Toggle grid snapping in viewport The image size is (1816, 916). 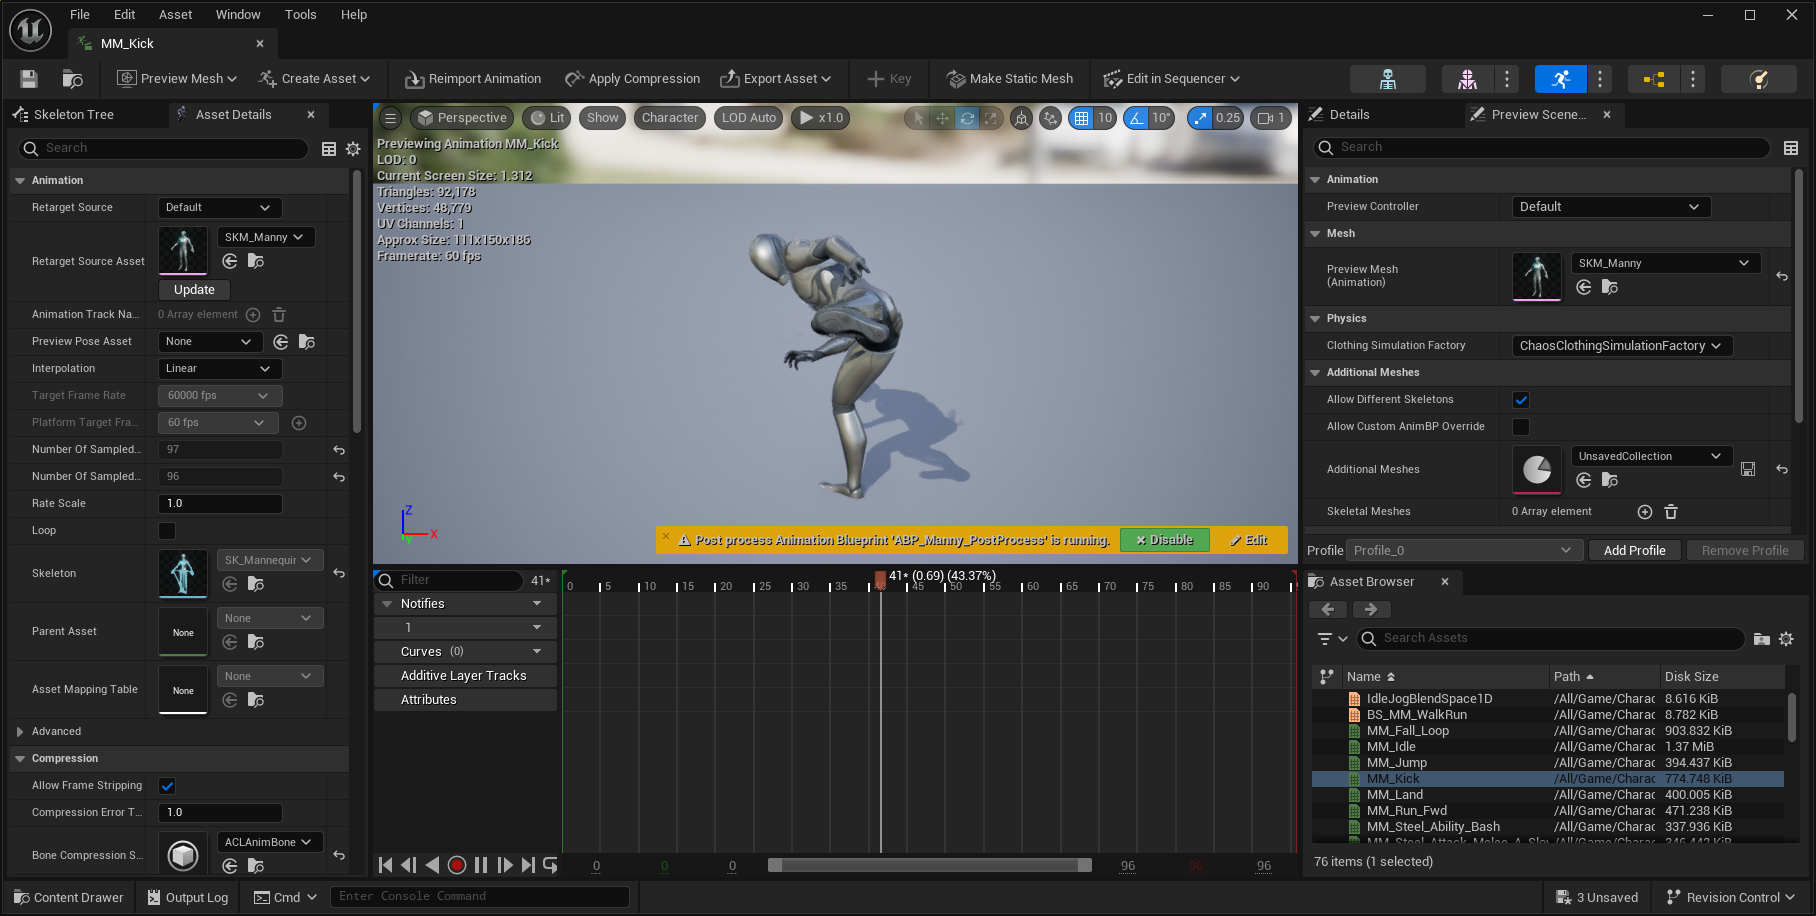point(1081,118)
